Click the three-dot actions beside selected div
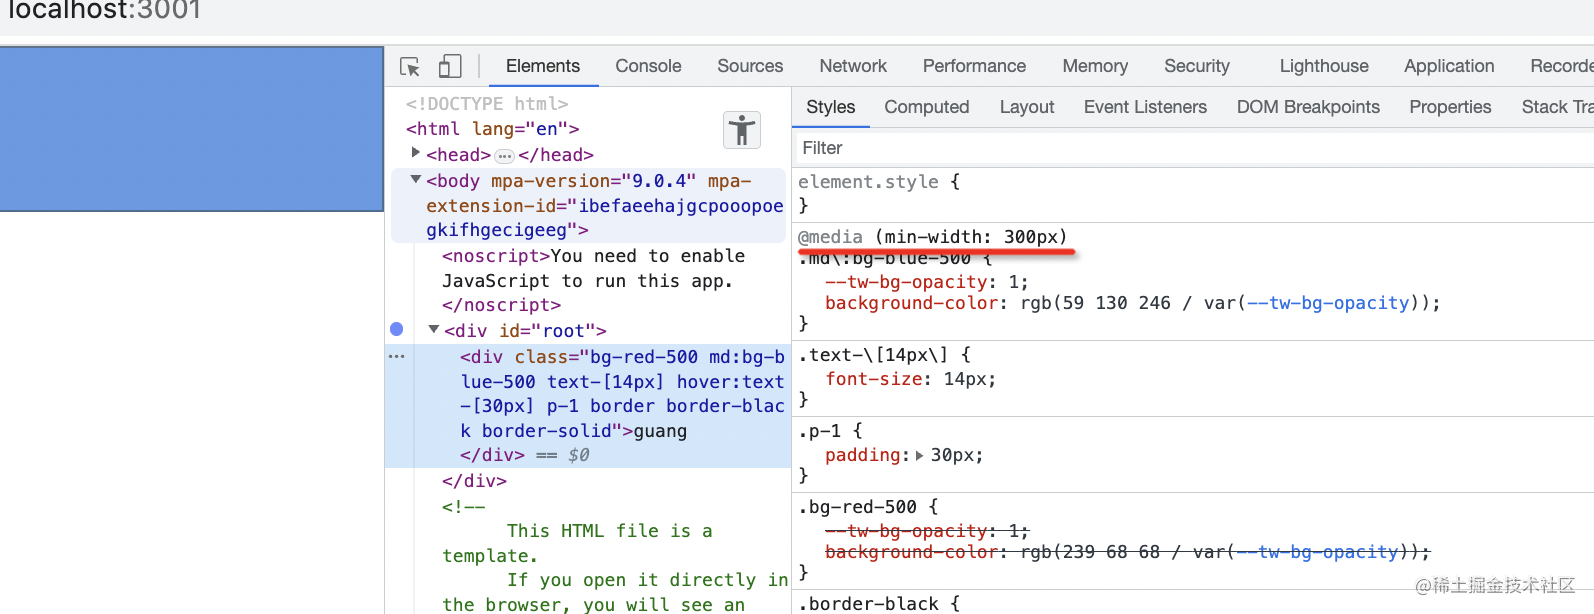The image size is (1594, 614). coord(397,356)
